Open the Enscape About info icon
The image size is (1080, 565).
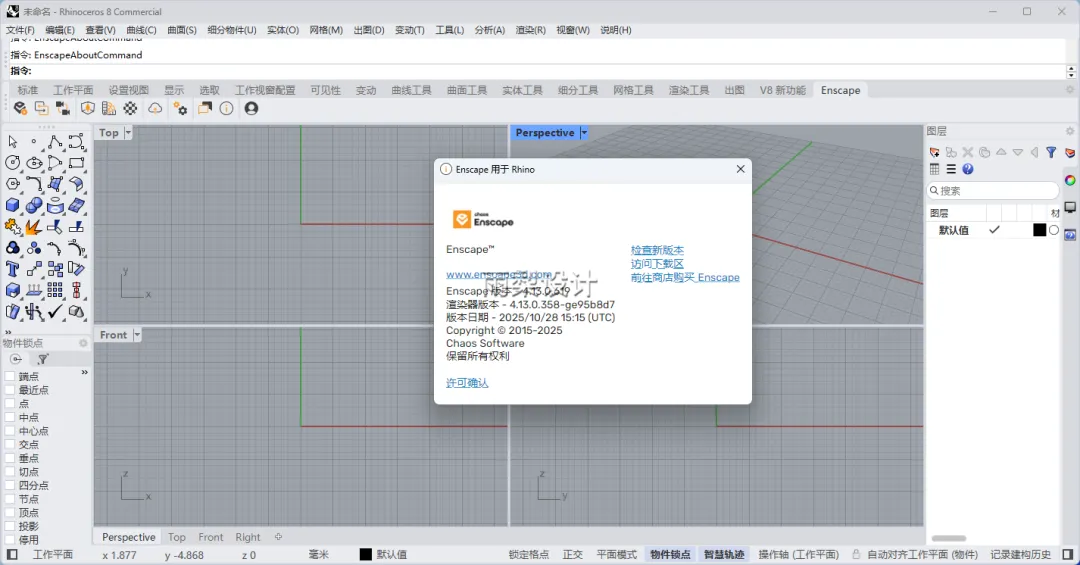coord(227,108)
